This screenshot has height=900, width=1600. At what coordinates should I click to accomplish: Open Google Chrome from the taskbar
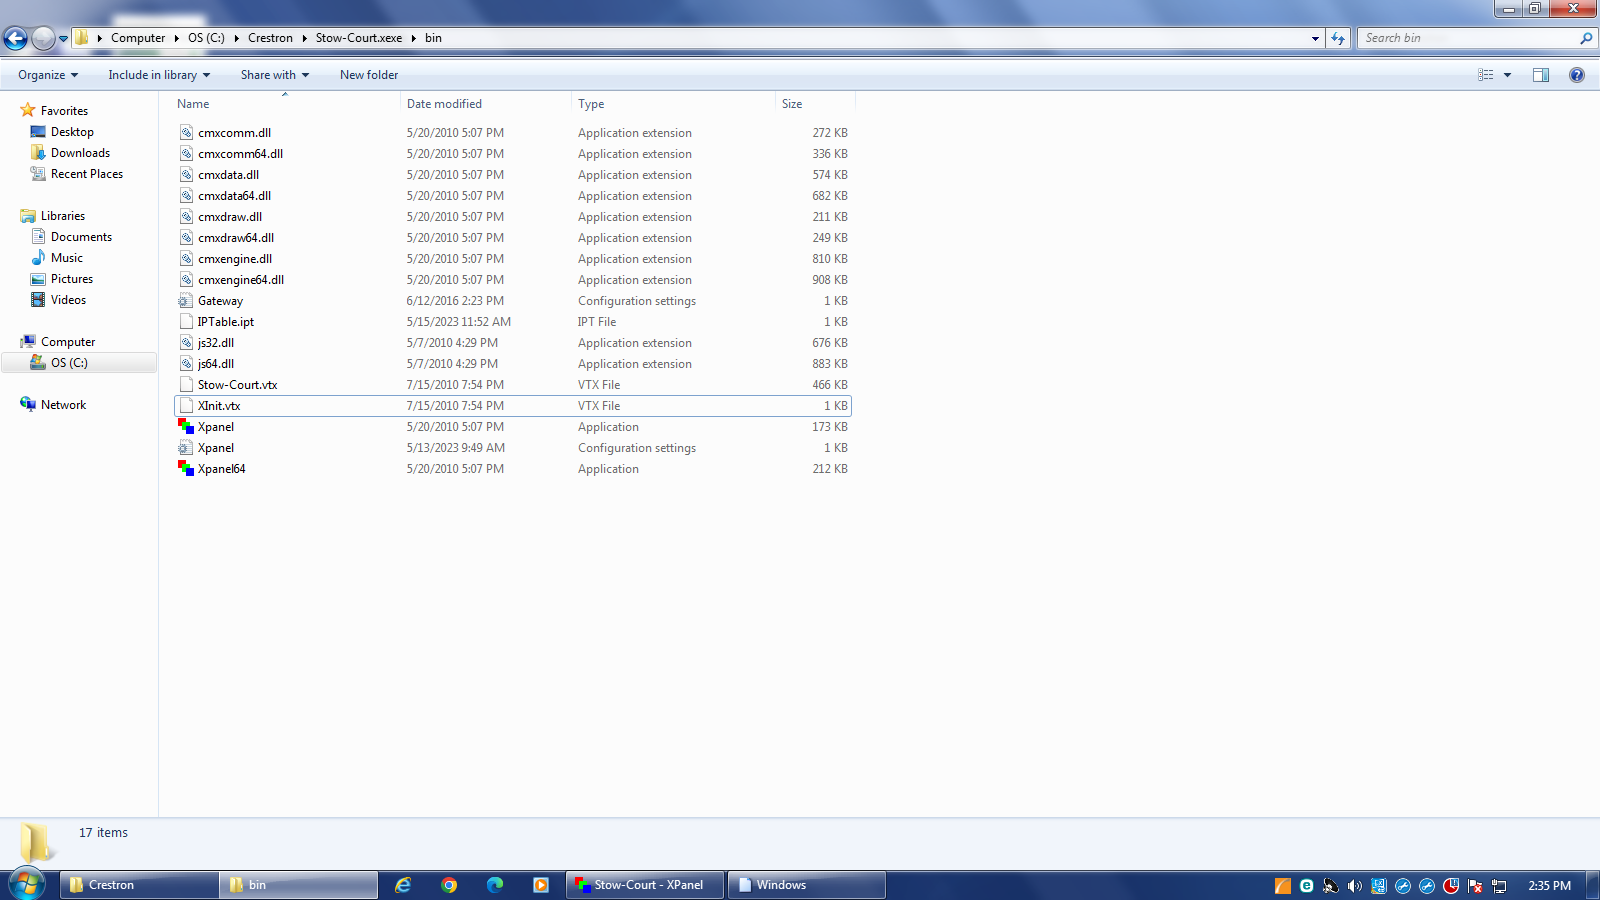coord(449,885)
